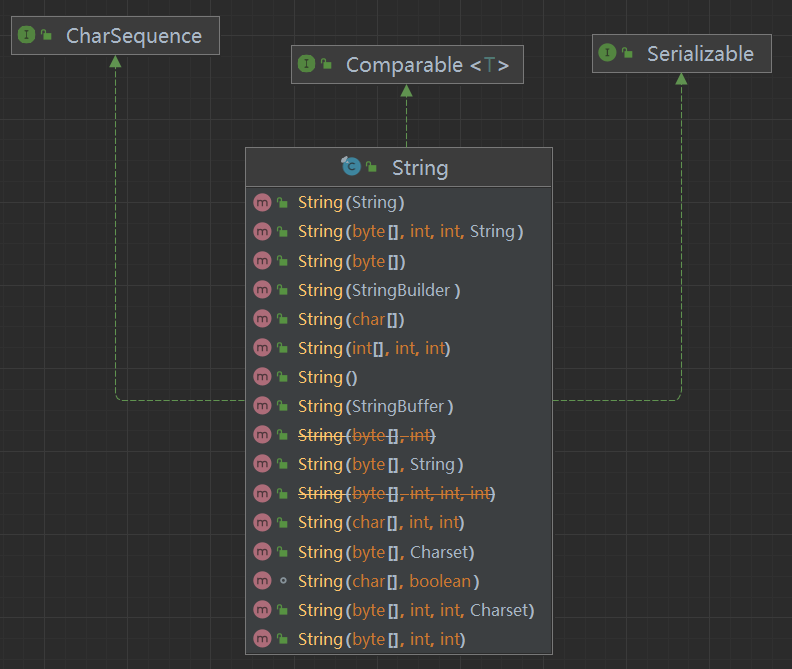Click method icon beside String() constructor
The image size is (792, 669).
tap(262, 377)
